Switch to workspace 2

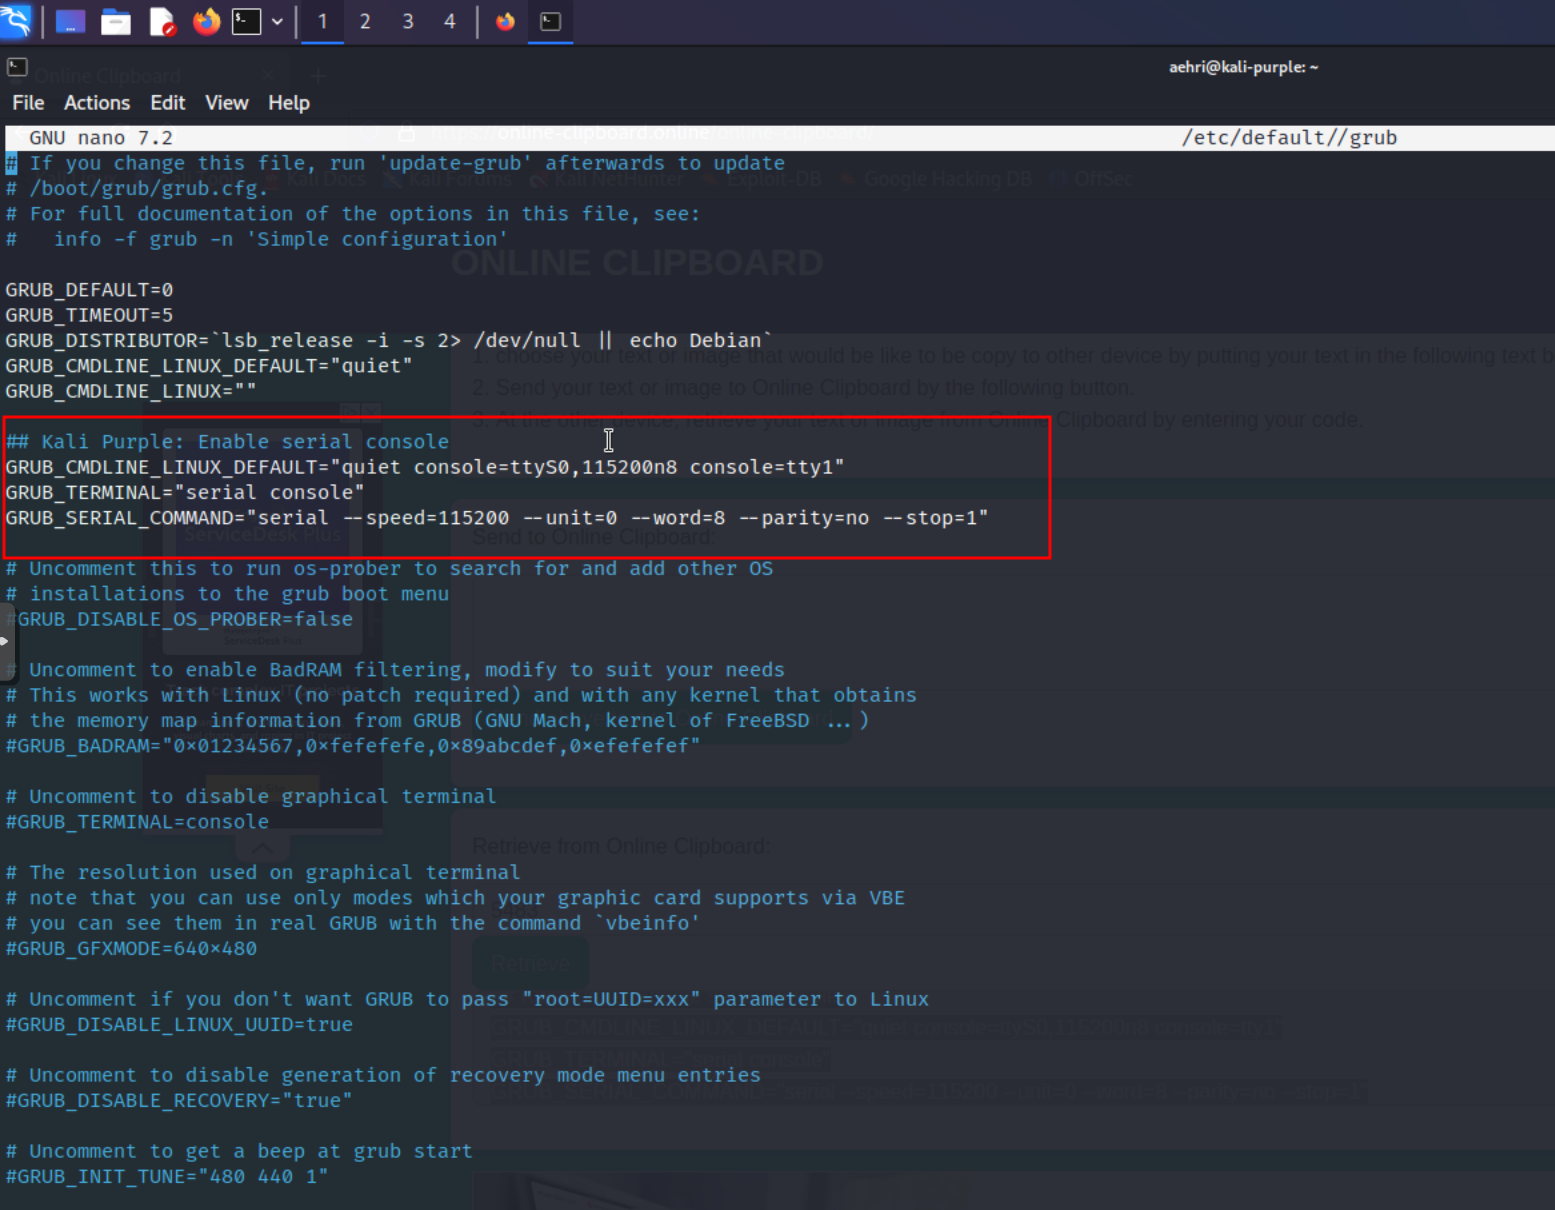pos(365,21)
